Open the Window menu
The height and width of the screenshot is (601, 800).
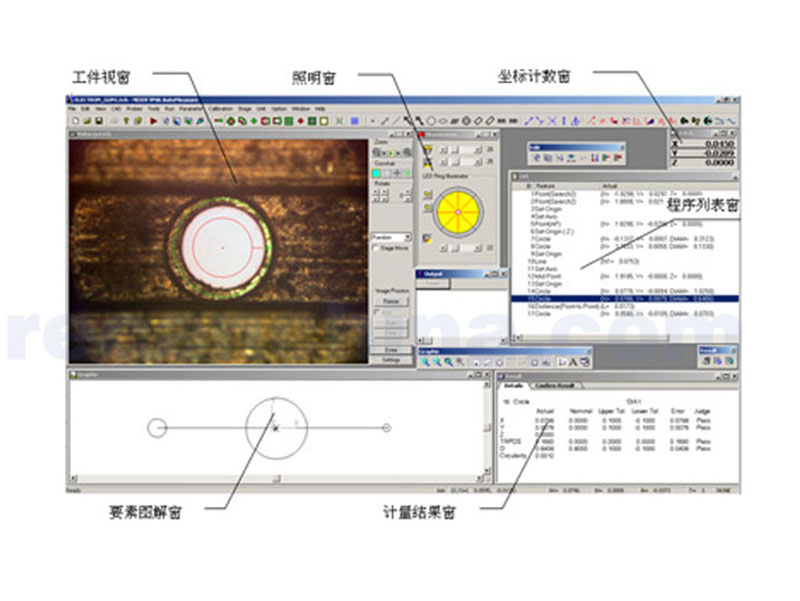coord(301,109)
